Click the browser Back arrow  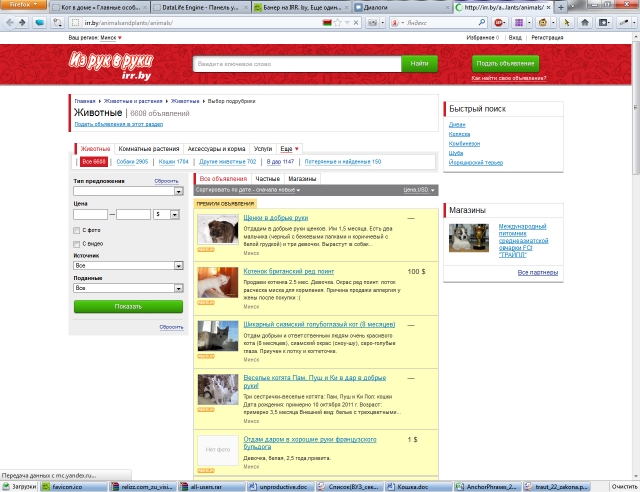(x=10, y=22)
